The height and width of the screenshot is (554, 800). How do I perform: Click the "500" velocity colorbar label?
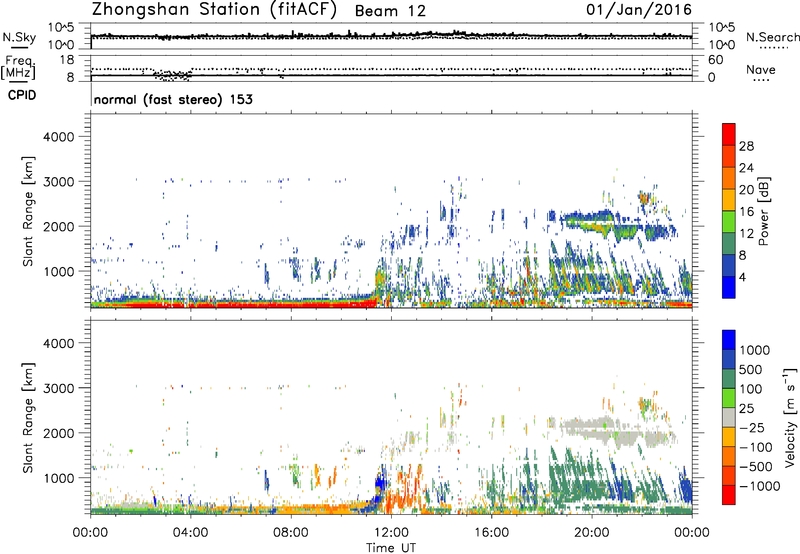[x=751, y=370]
